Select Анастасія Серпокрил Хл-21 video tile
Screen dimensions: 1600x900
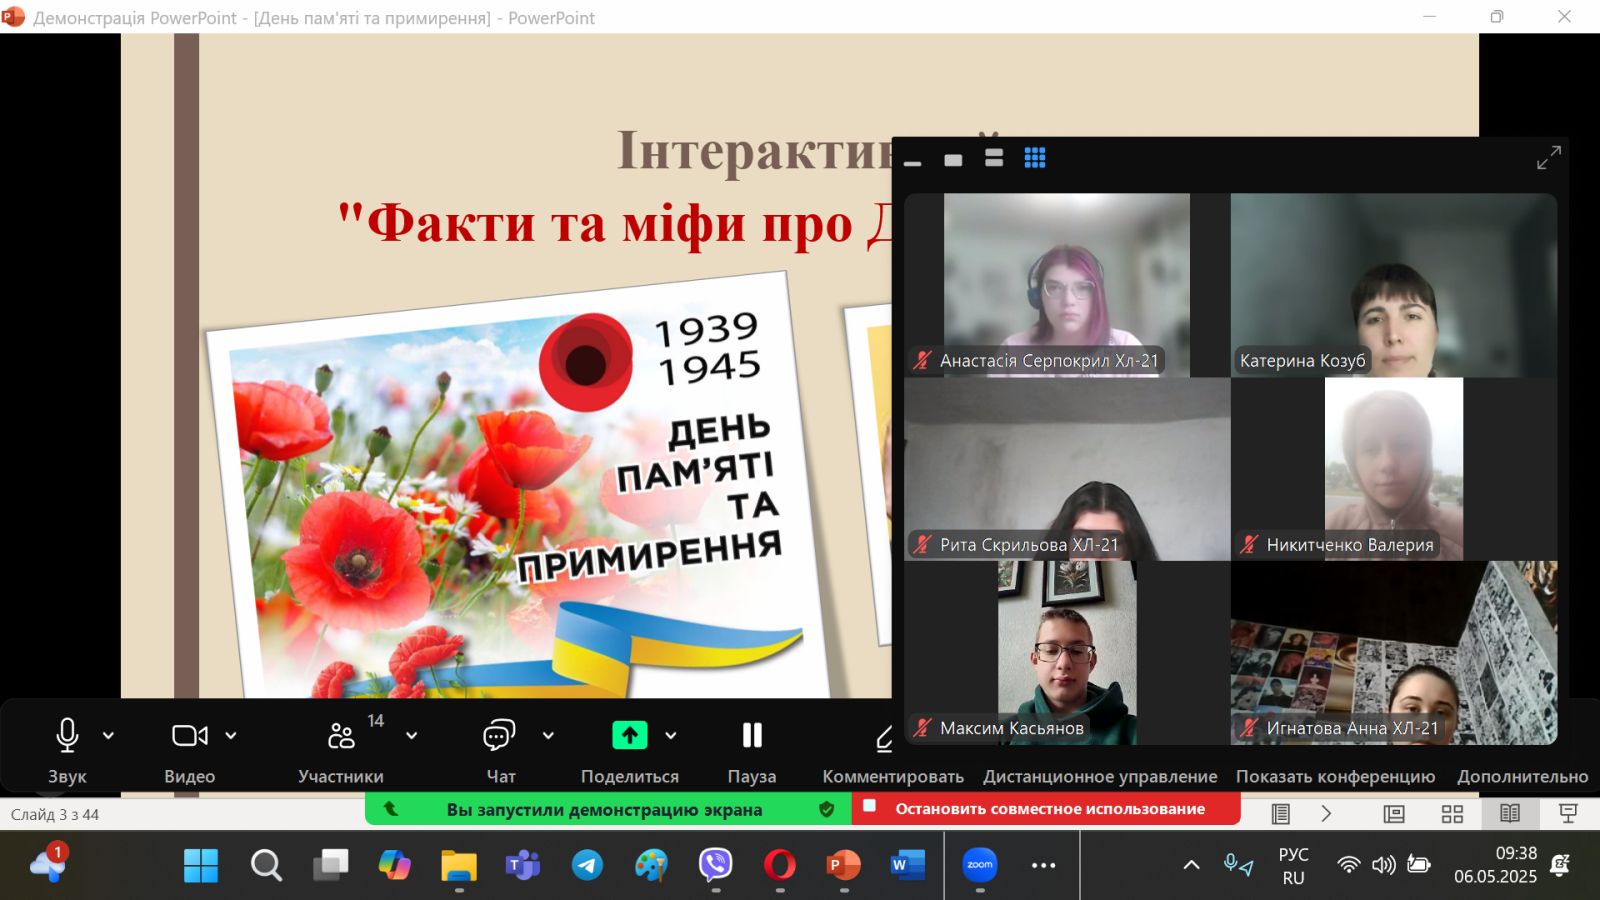[x=1067, y=285]
